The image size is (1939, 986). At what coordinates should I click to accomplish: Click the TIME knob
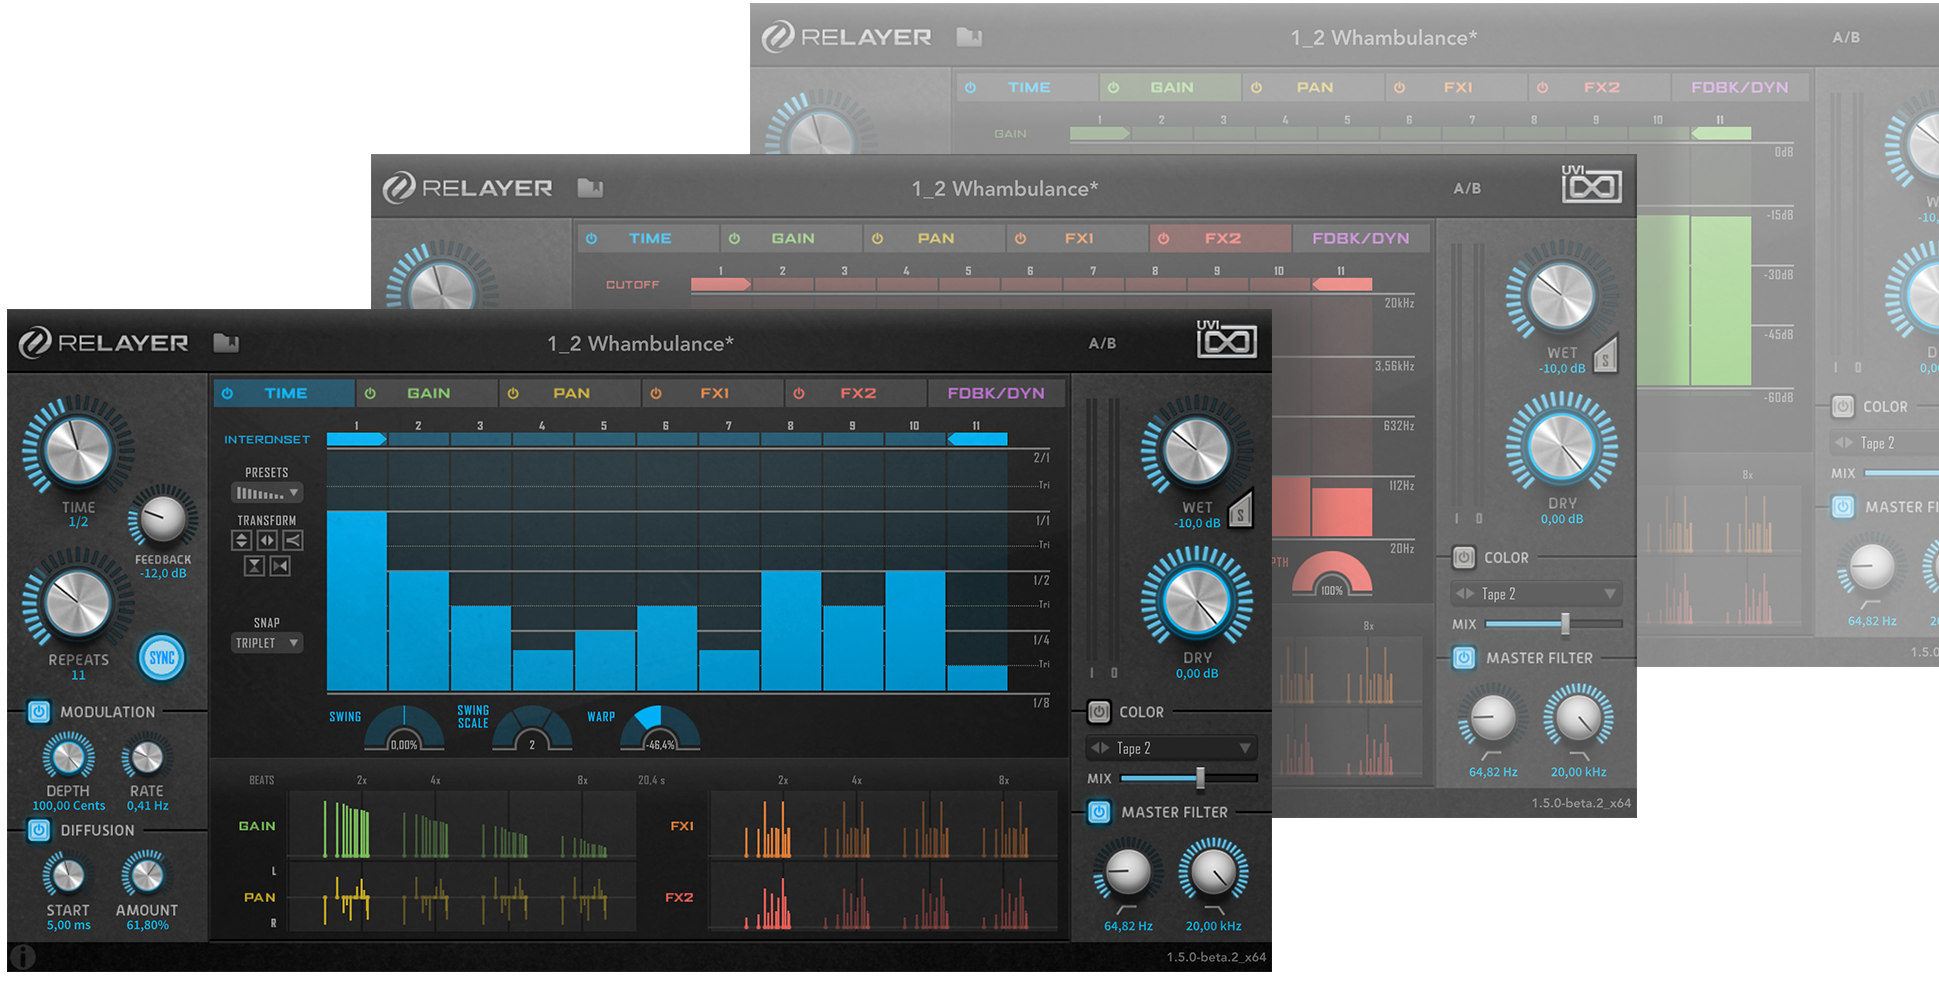click(x=78, y=449)
